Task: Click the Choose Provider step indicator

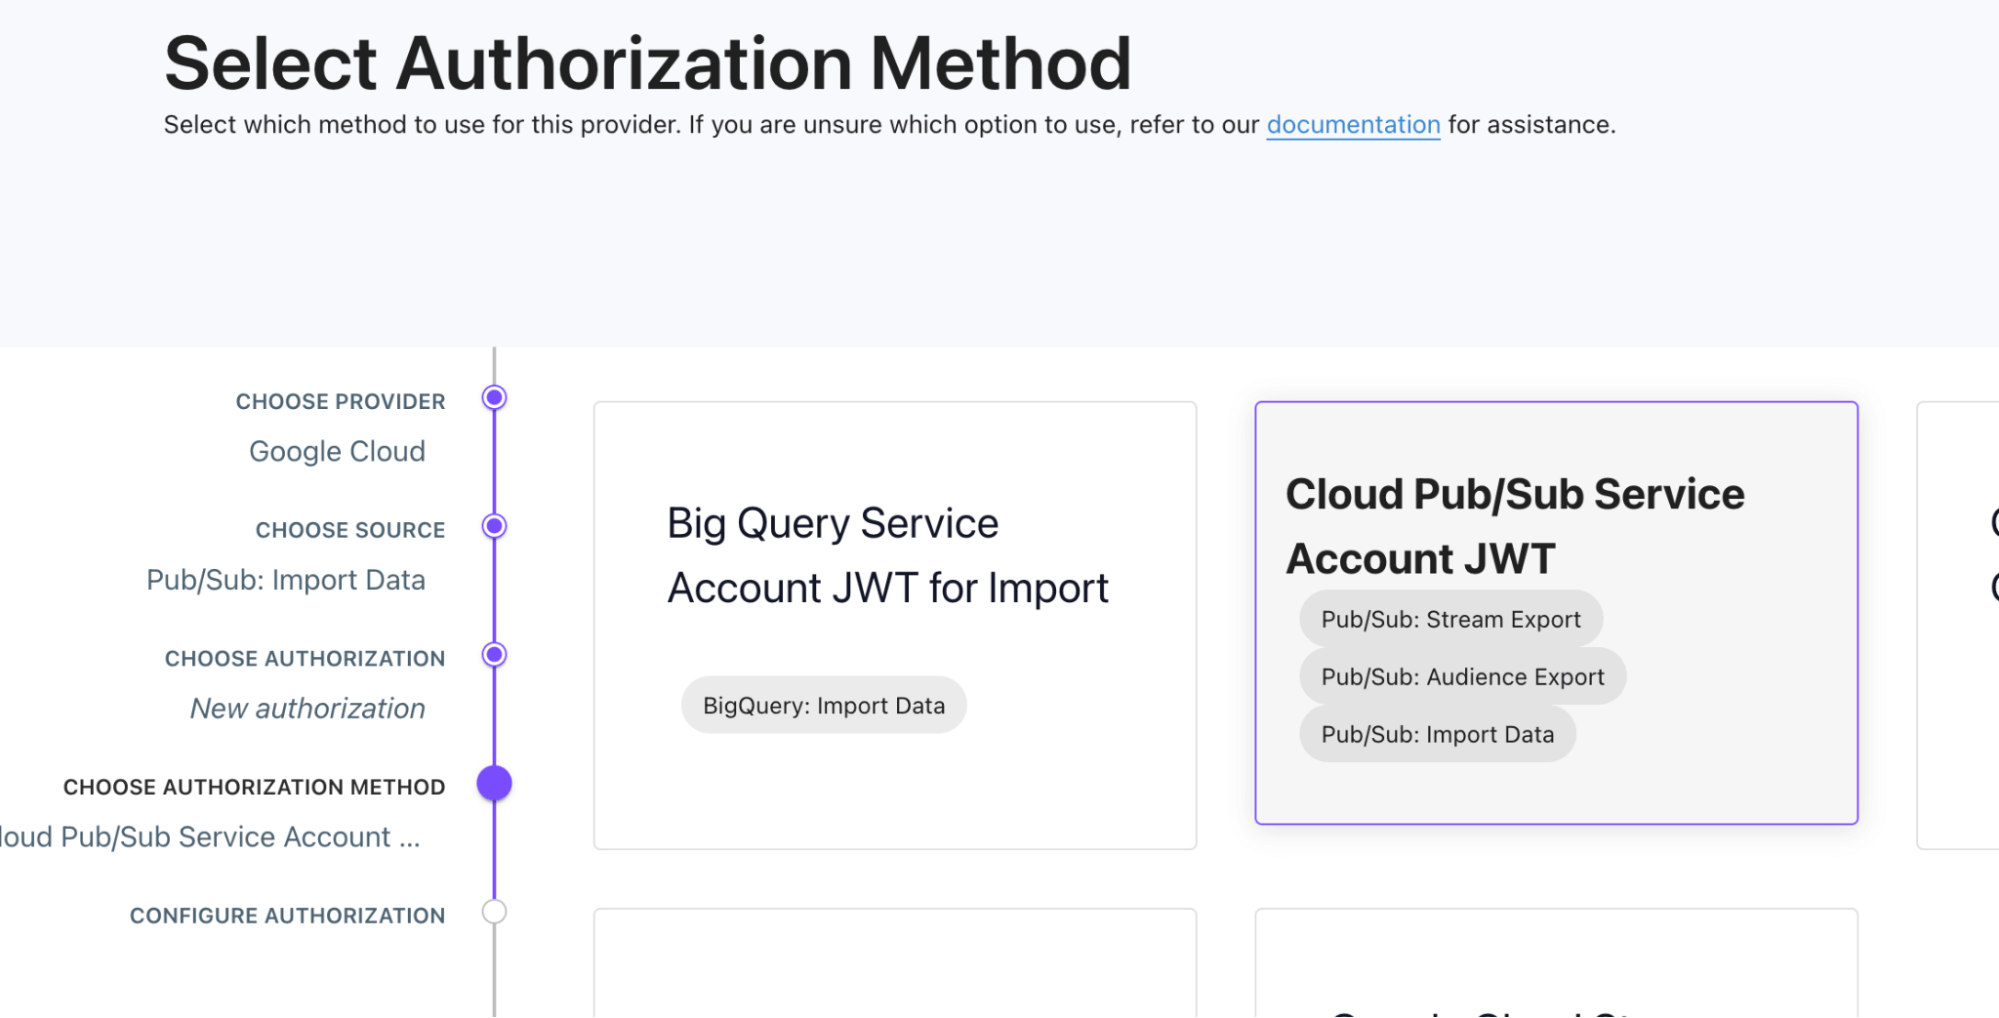Action: coord(494,397)
